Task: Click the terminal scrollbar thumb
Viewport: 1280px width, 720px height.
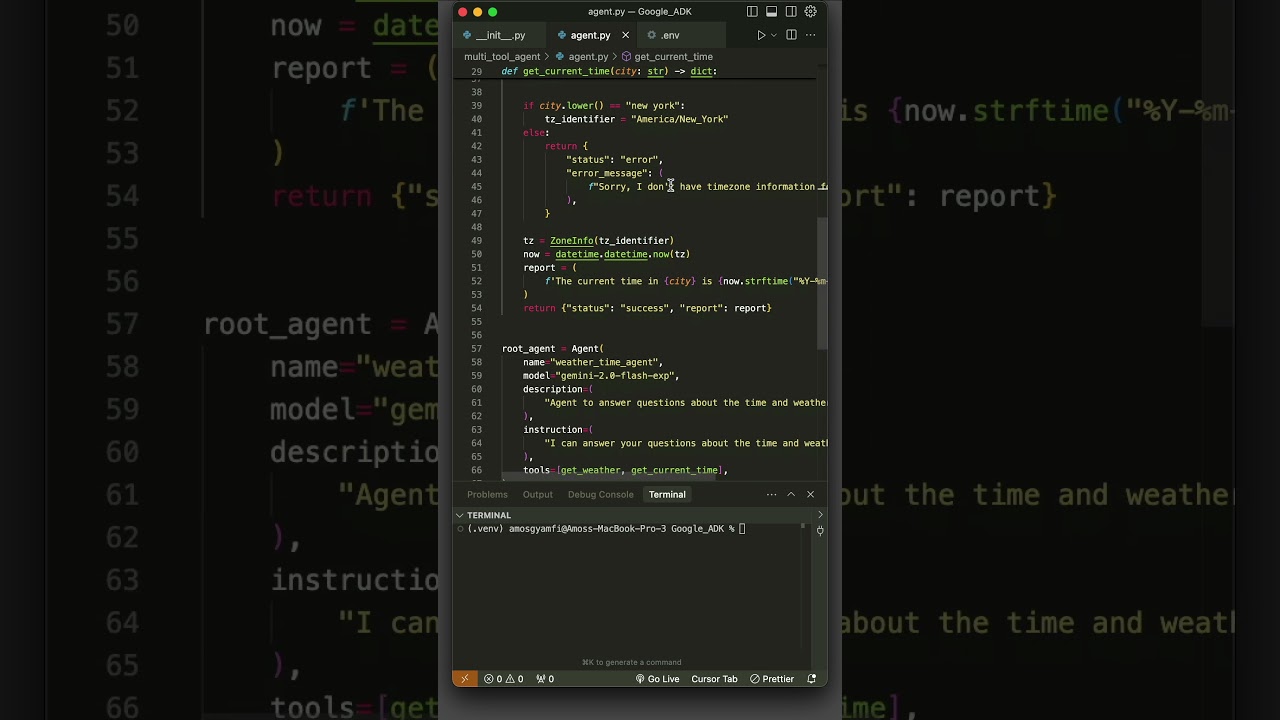Action: (802, 528)
